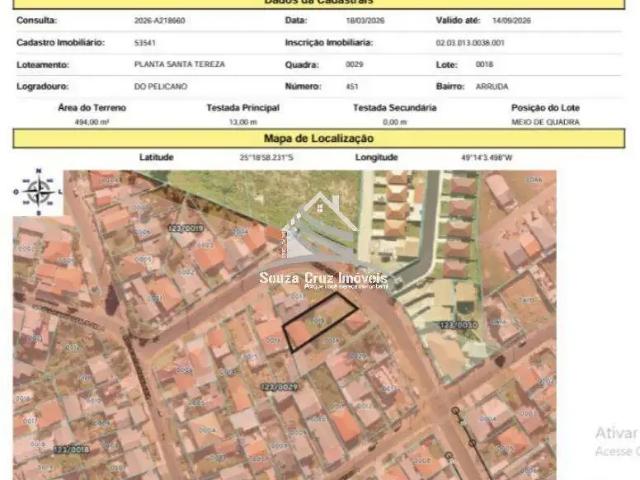Click the black-outlined lot polygon on the map
This screenshot has width=640, height=480.
[x=320, y=322]
